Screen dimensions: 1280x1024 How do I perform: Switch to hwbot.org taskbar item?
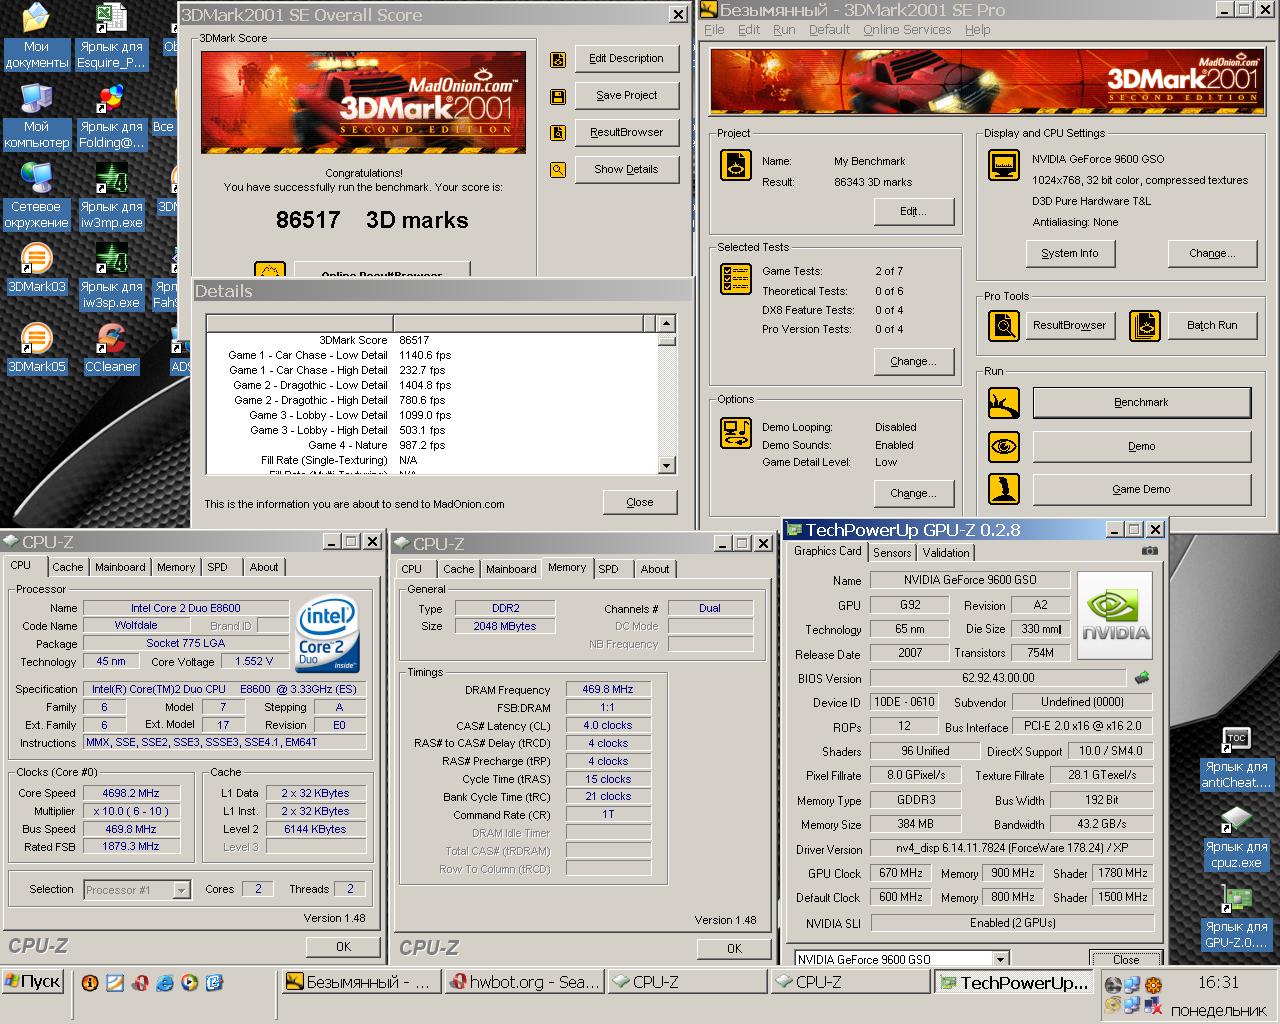[x=524, y=982]
